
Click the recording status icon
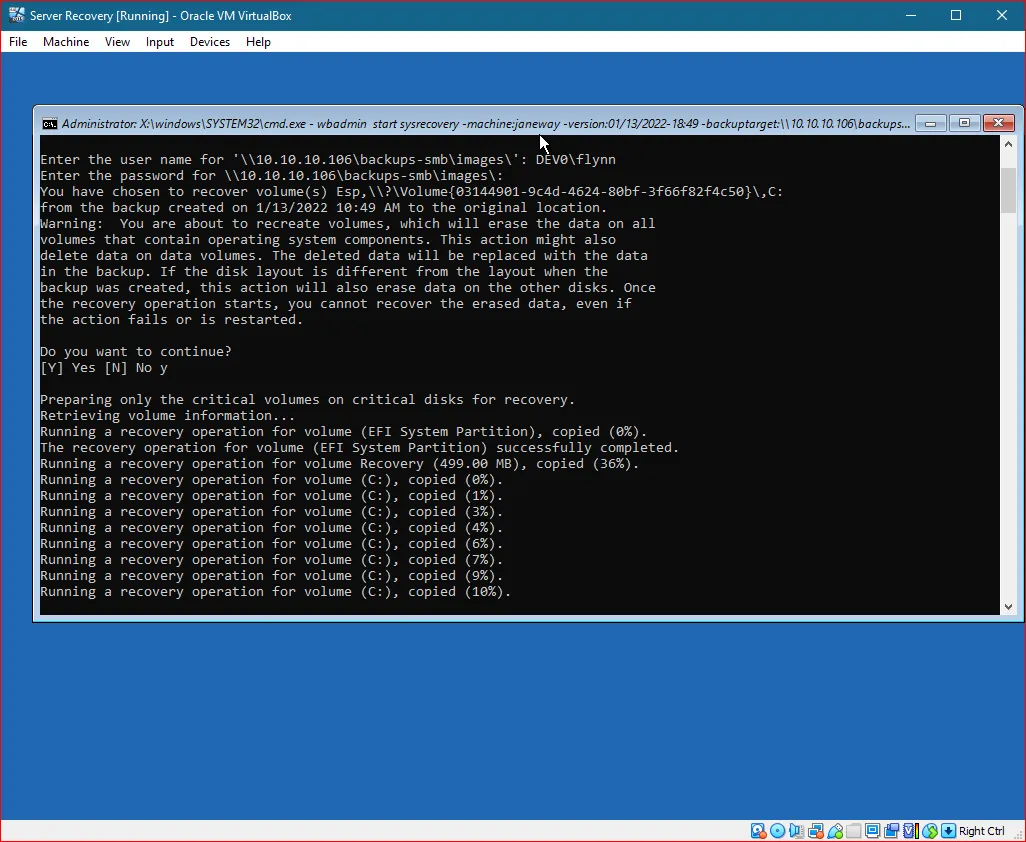(x=891, y=830)
